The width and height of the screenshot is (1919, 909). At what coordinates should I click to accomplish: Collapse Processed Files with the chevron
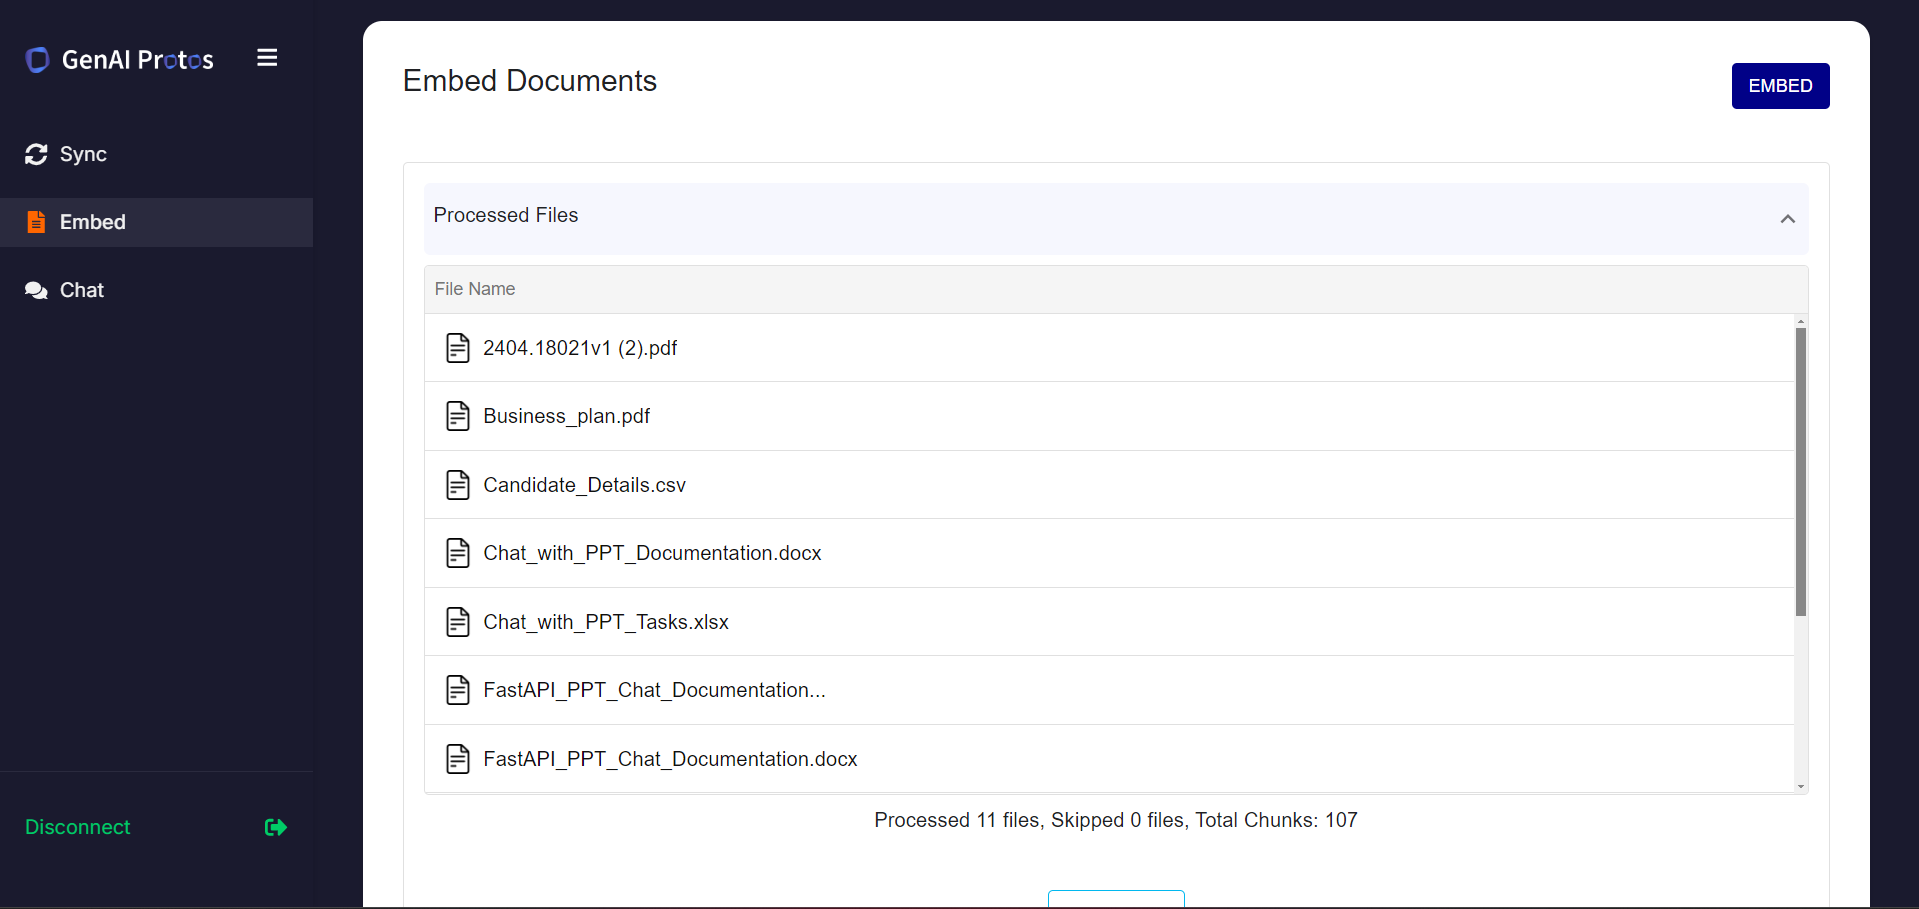tap(1788, 219)
